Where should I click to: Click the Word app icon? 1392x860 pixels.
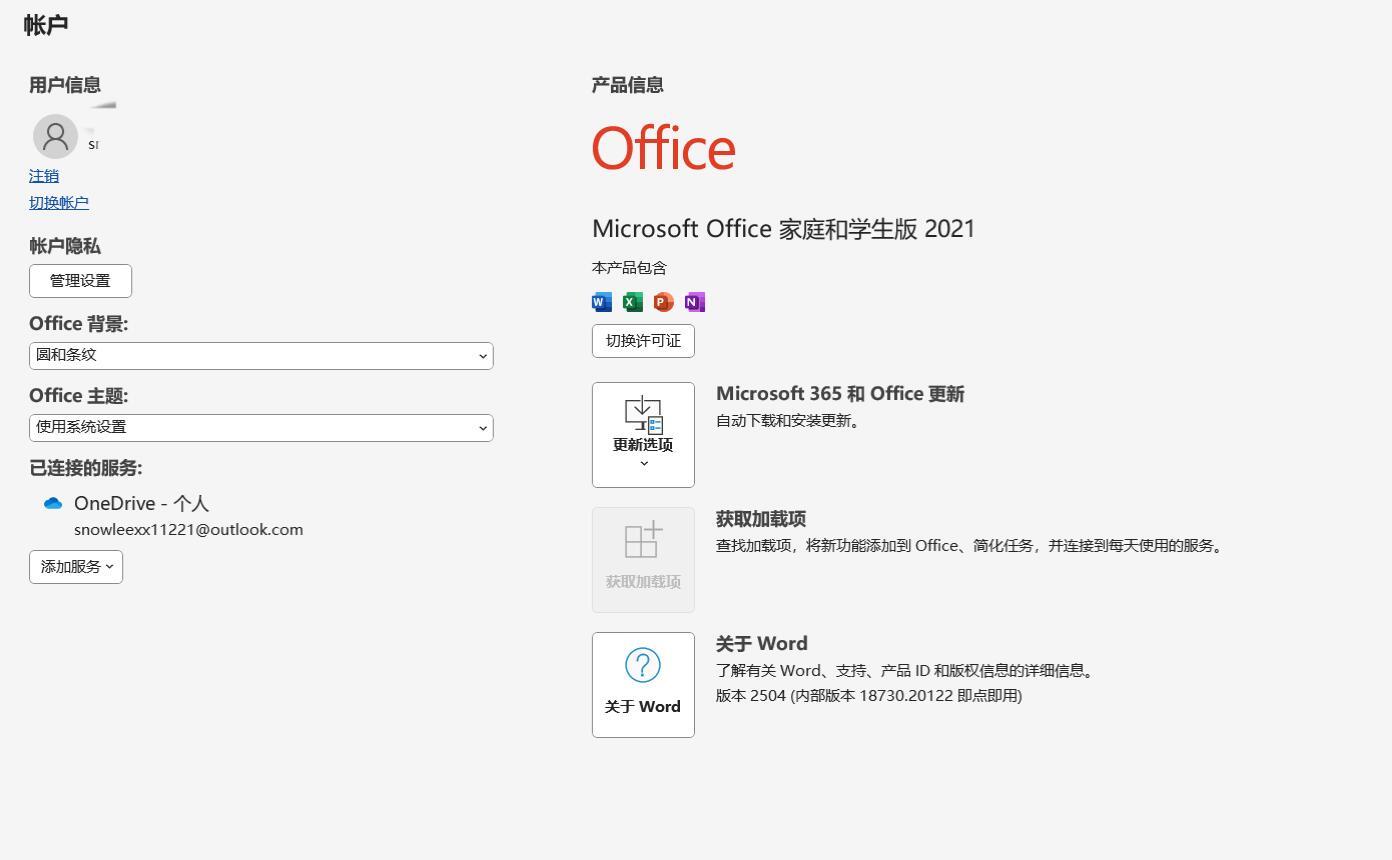pyautogui.click(x=602, y=302)
